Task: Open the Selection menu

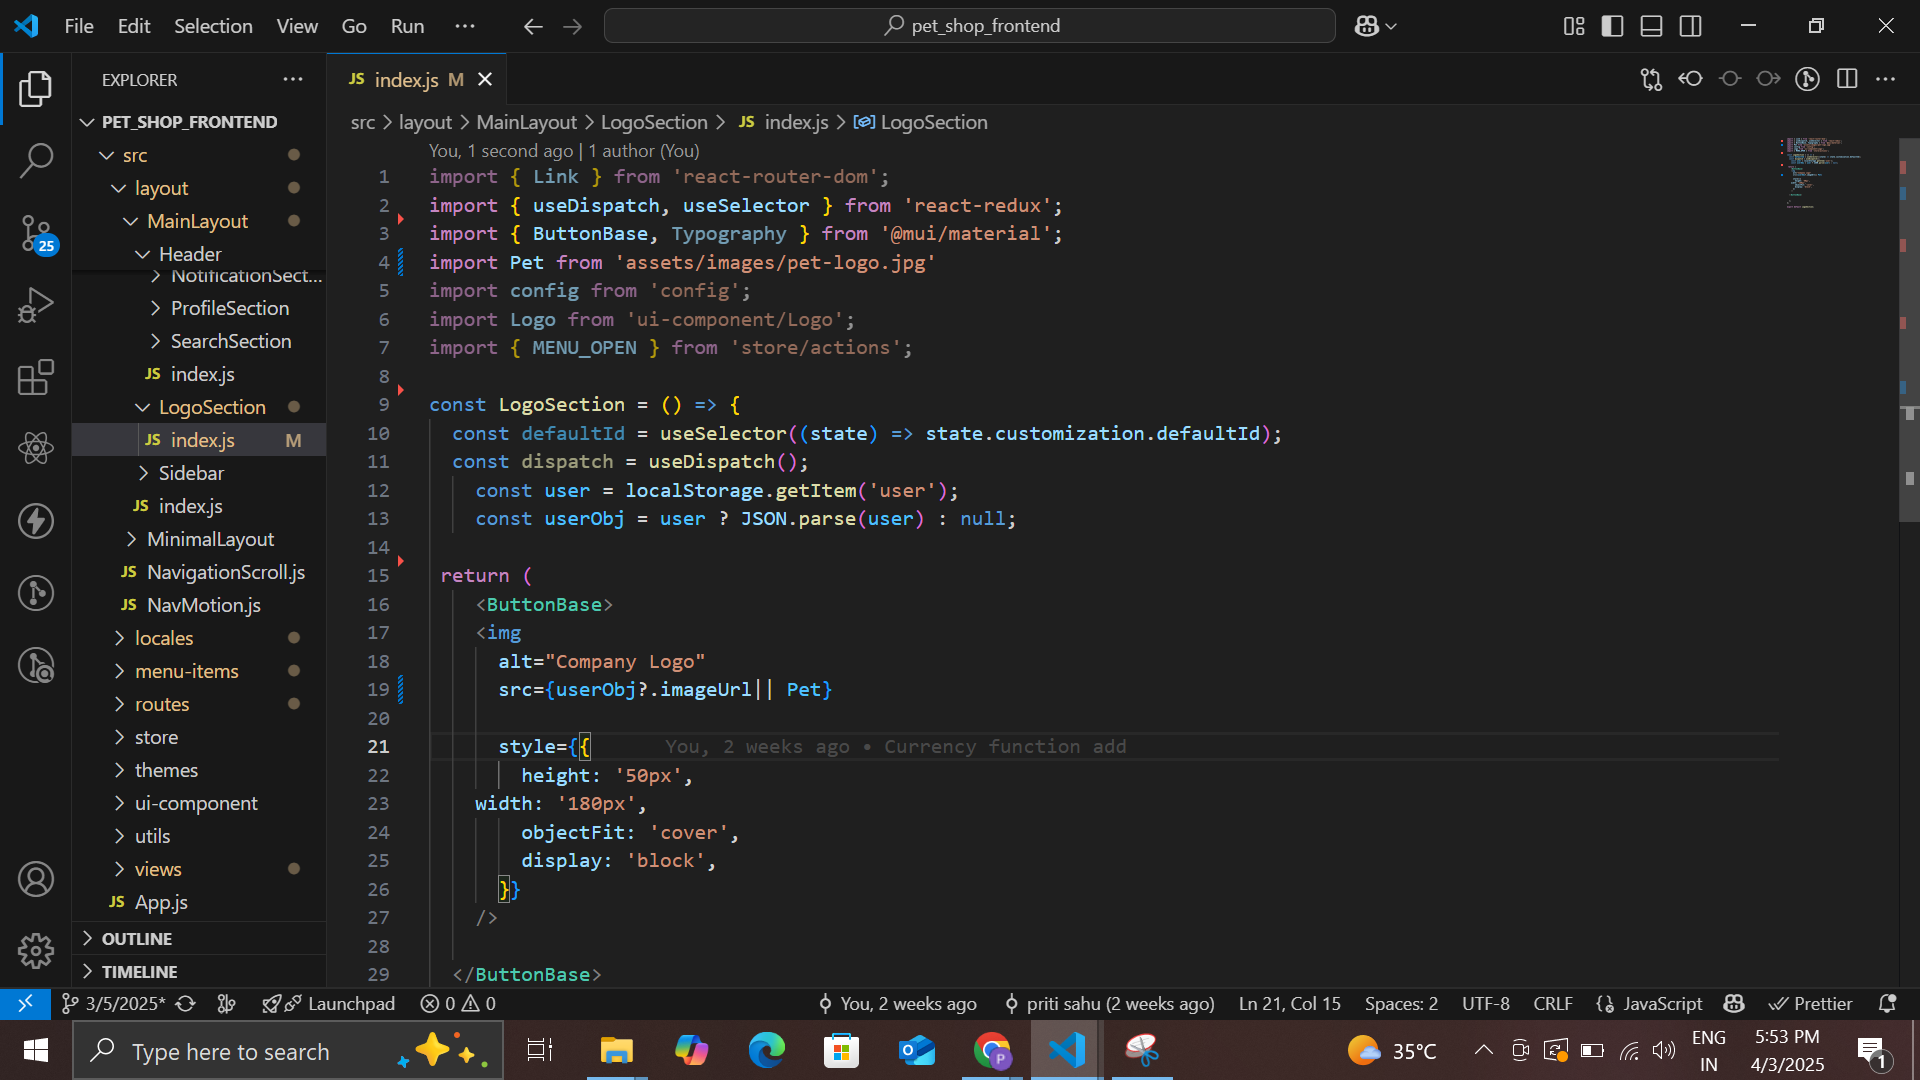Action: click(213, 26)
